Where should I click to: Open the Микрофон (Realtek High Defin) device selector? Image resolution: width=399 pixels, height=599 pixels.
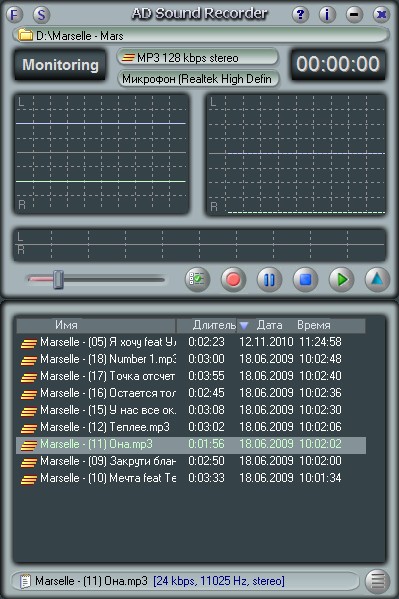(x=198, y=79)
